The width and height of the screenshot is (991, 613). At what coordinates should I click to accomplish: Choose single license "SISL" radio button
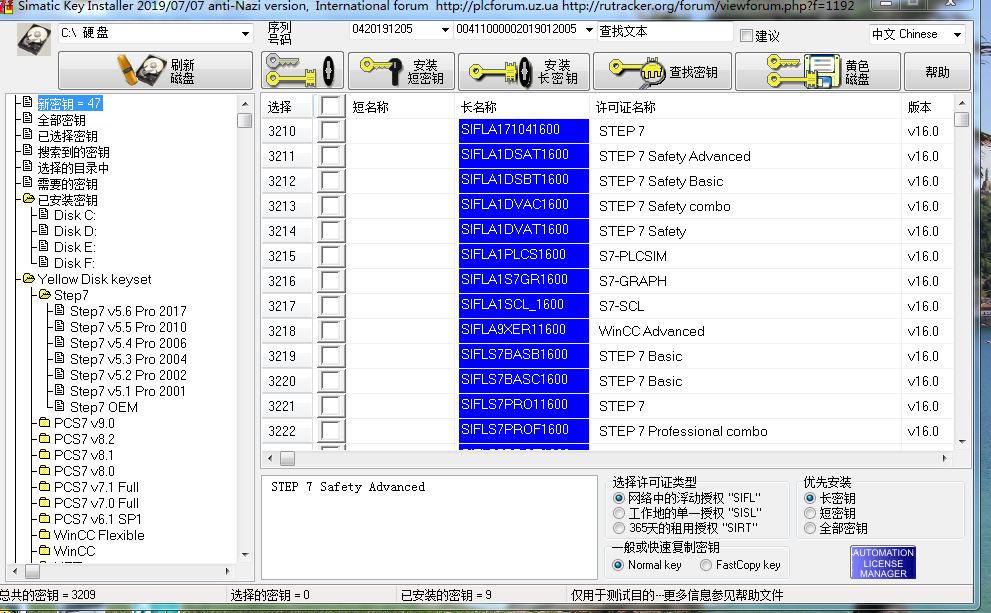[x=619, y=513]
